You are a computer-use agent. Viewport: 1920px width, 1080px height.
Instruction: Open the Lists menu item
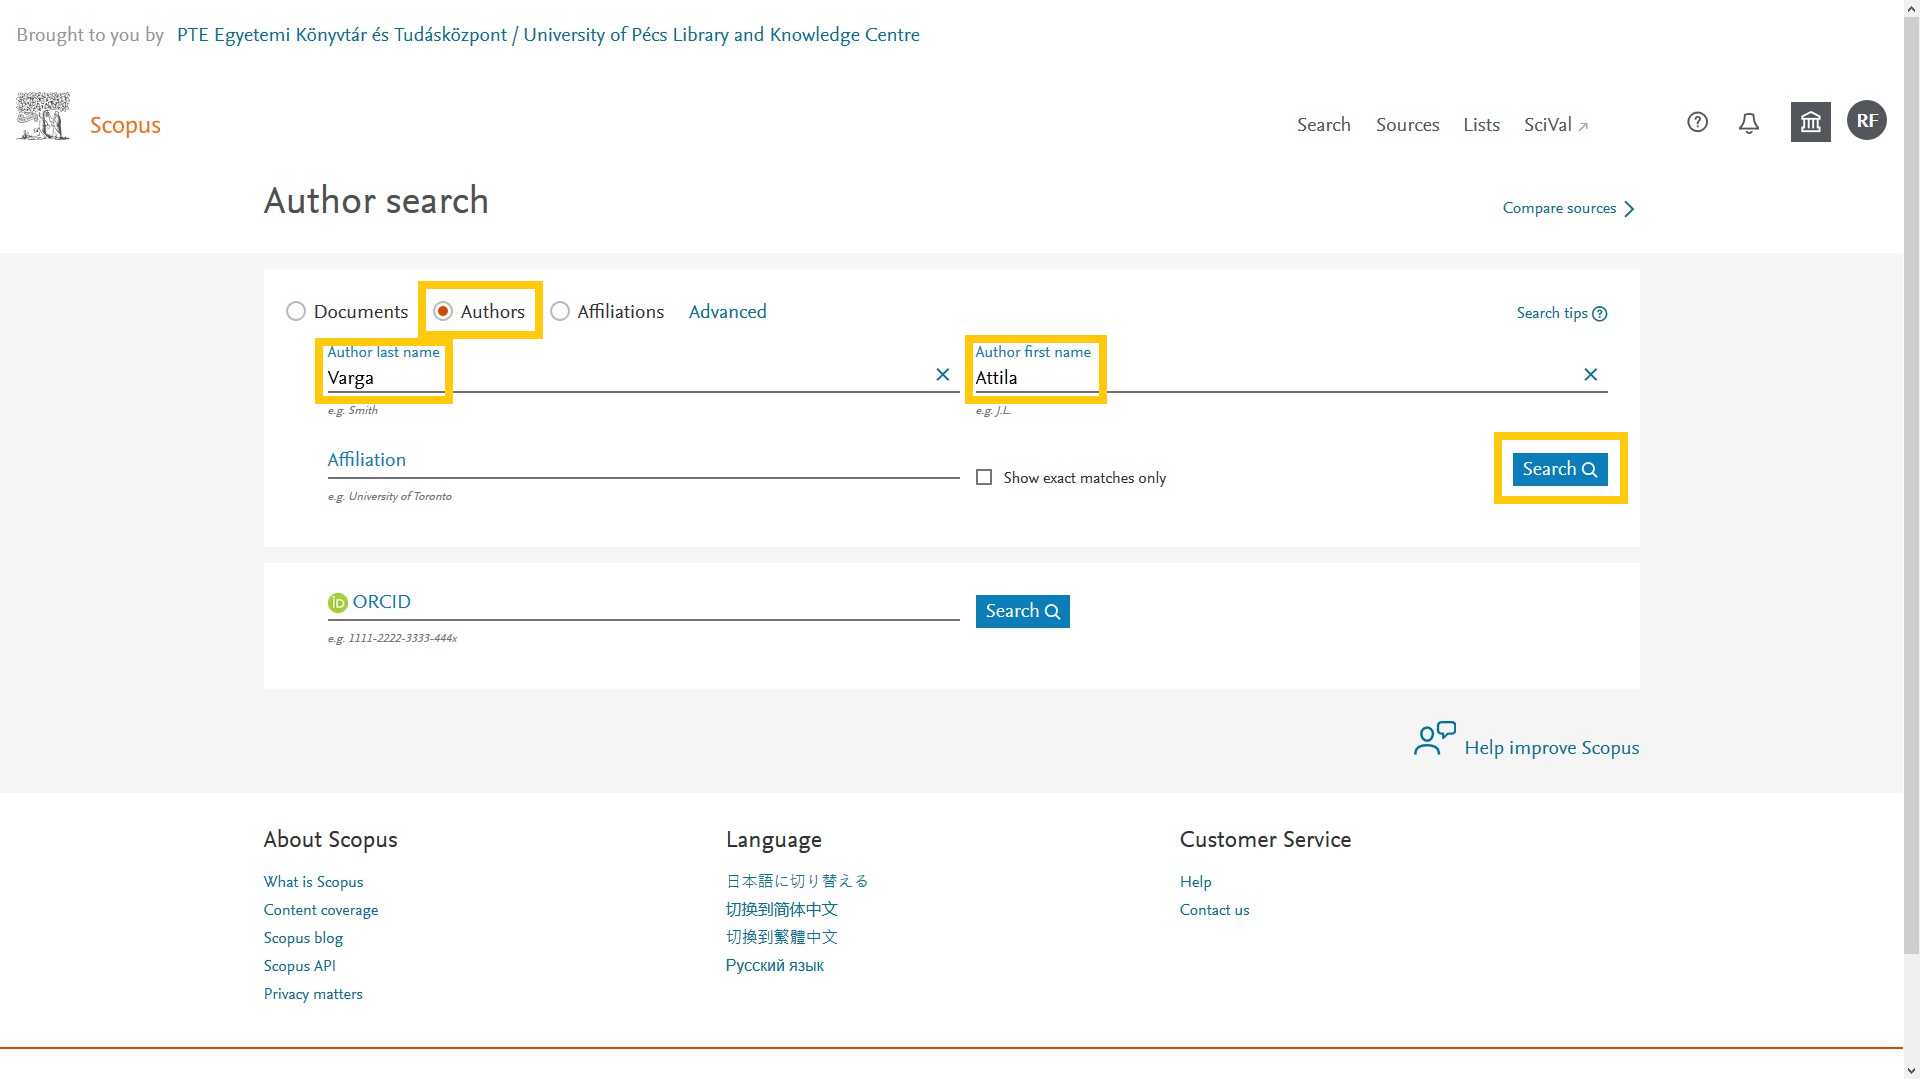click(1481, 125)
